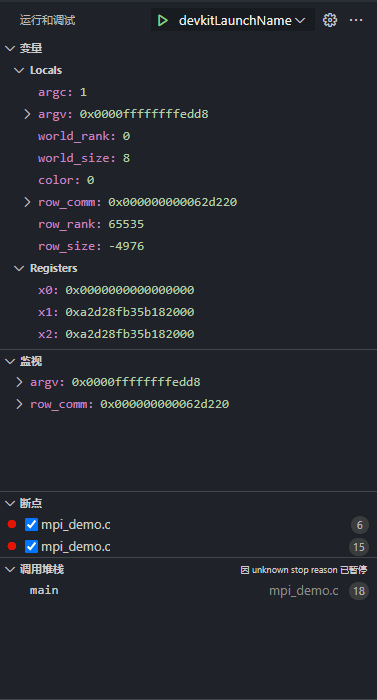
Task: Collapse the 断点 breakpoints section header
Action: 24,503
